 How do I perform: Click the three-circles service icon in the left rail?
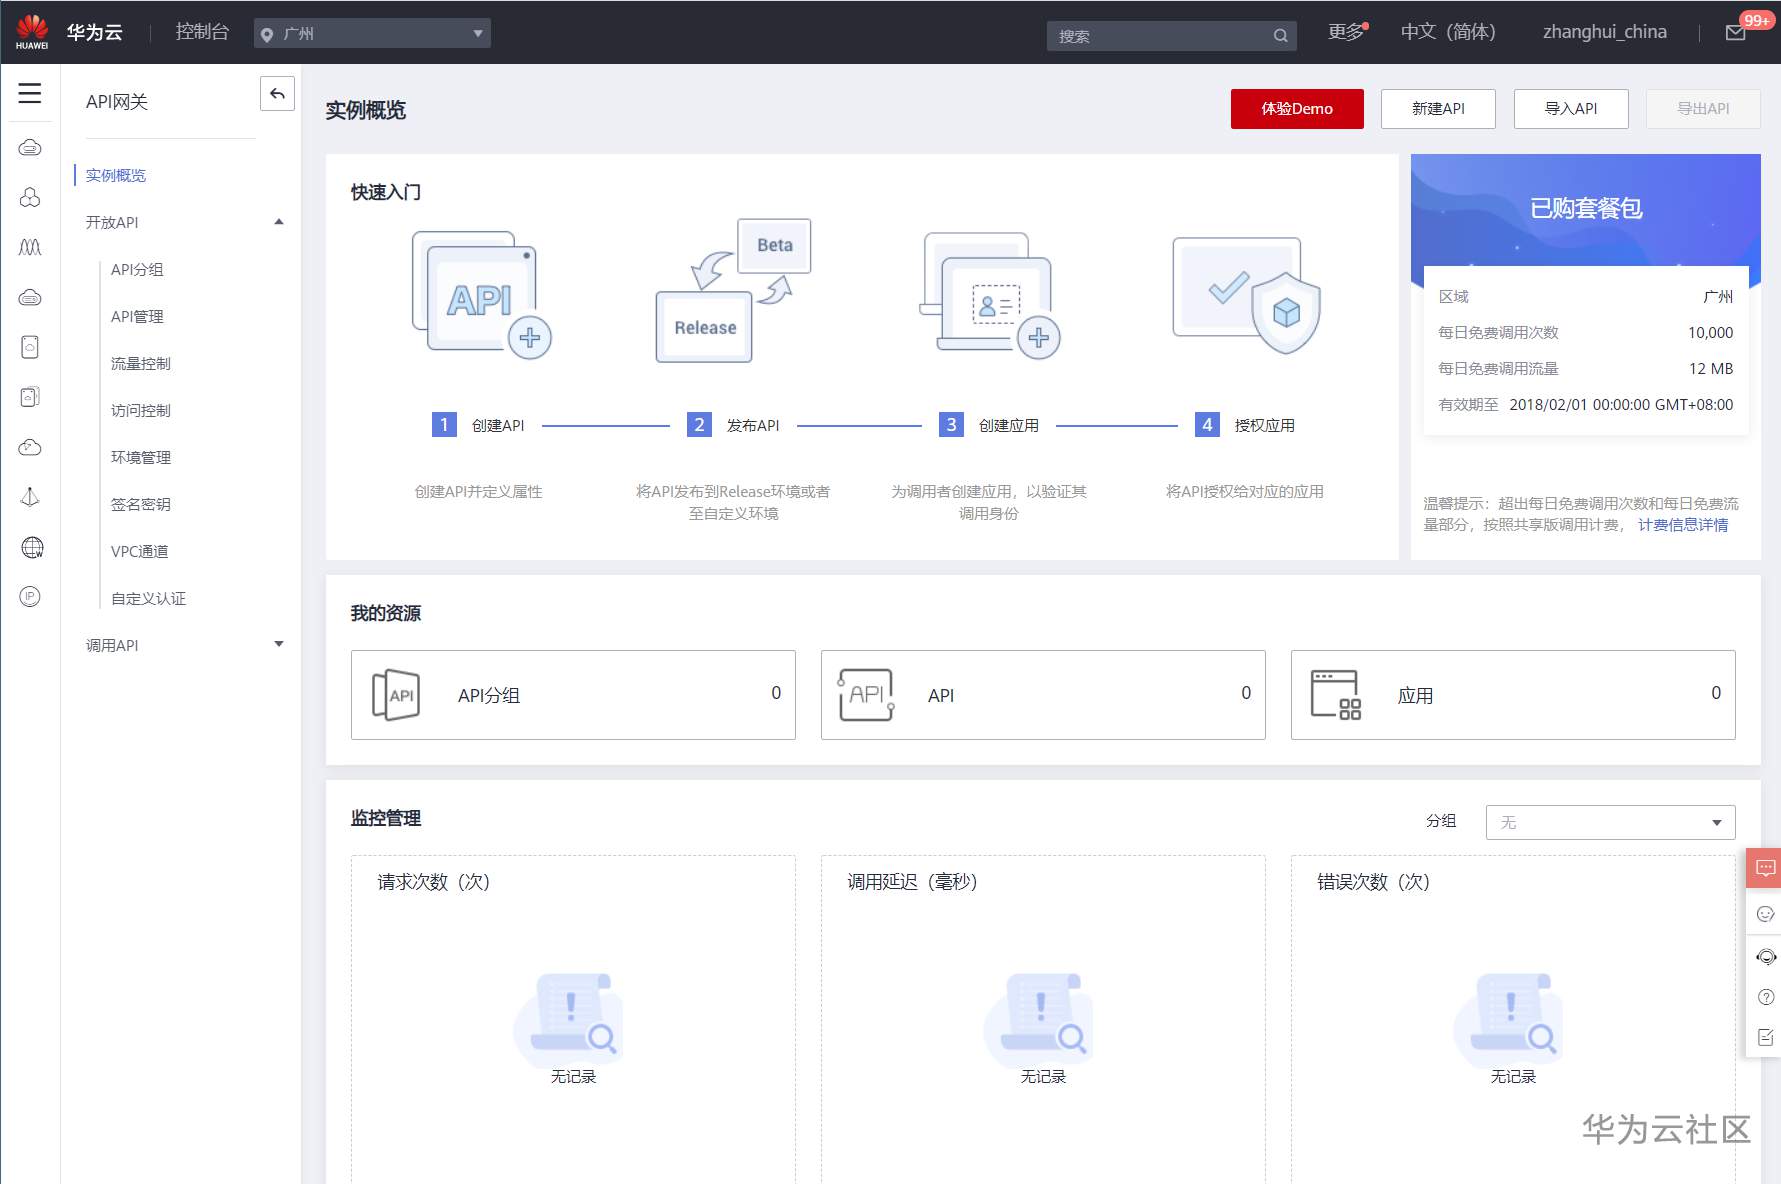[x=30, y=197]
